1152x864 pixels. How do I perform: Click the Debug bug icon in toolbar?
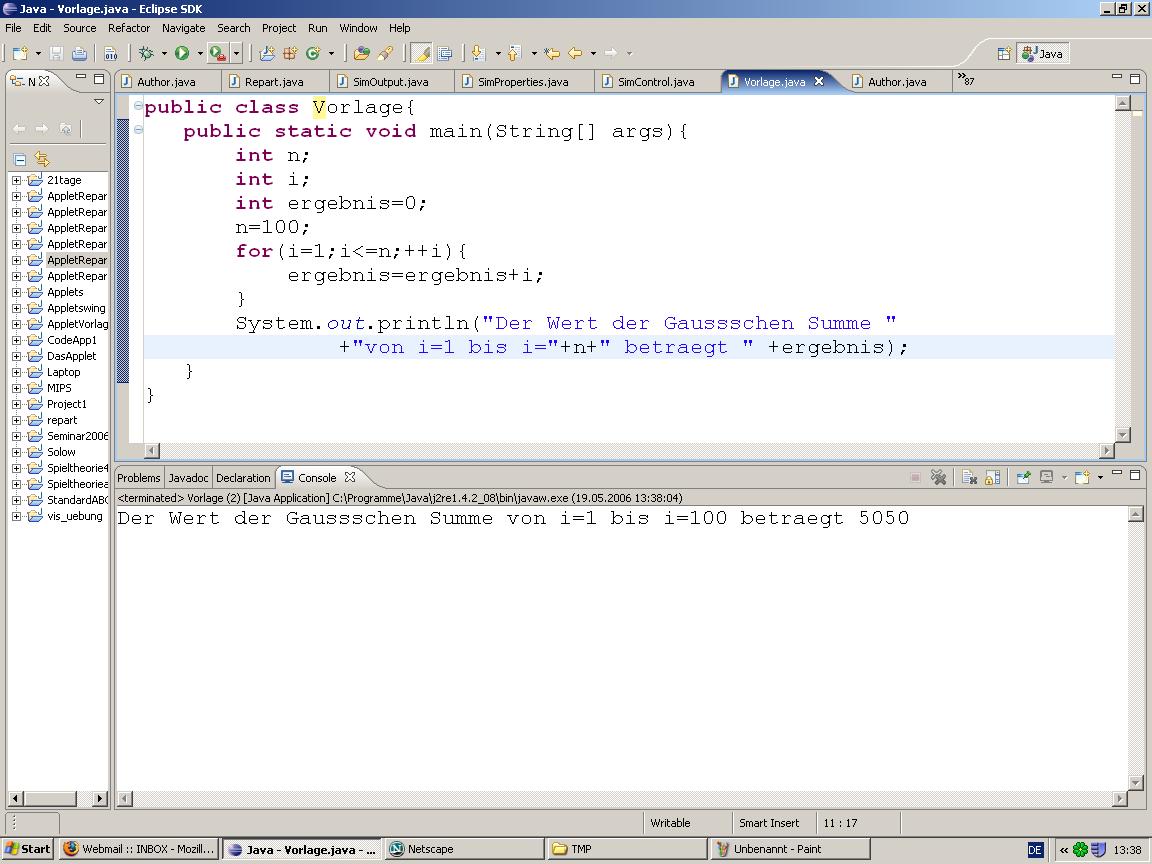point(146,53)
